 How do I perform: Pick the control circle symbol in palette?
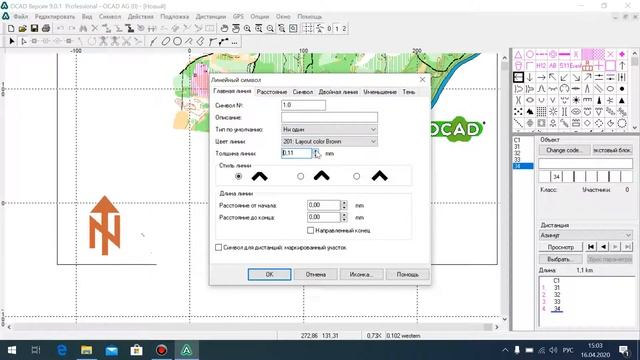coord(530,54)
